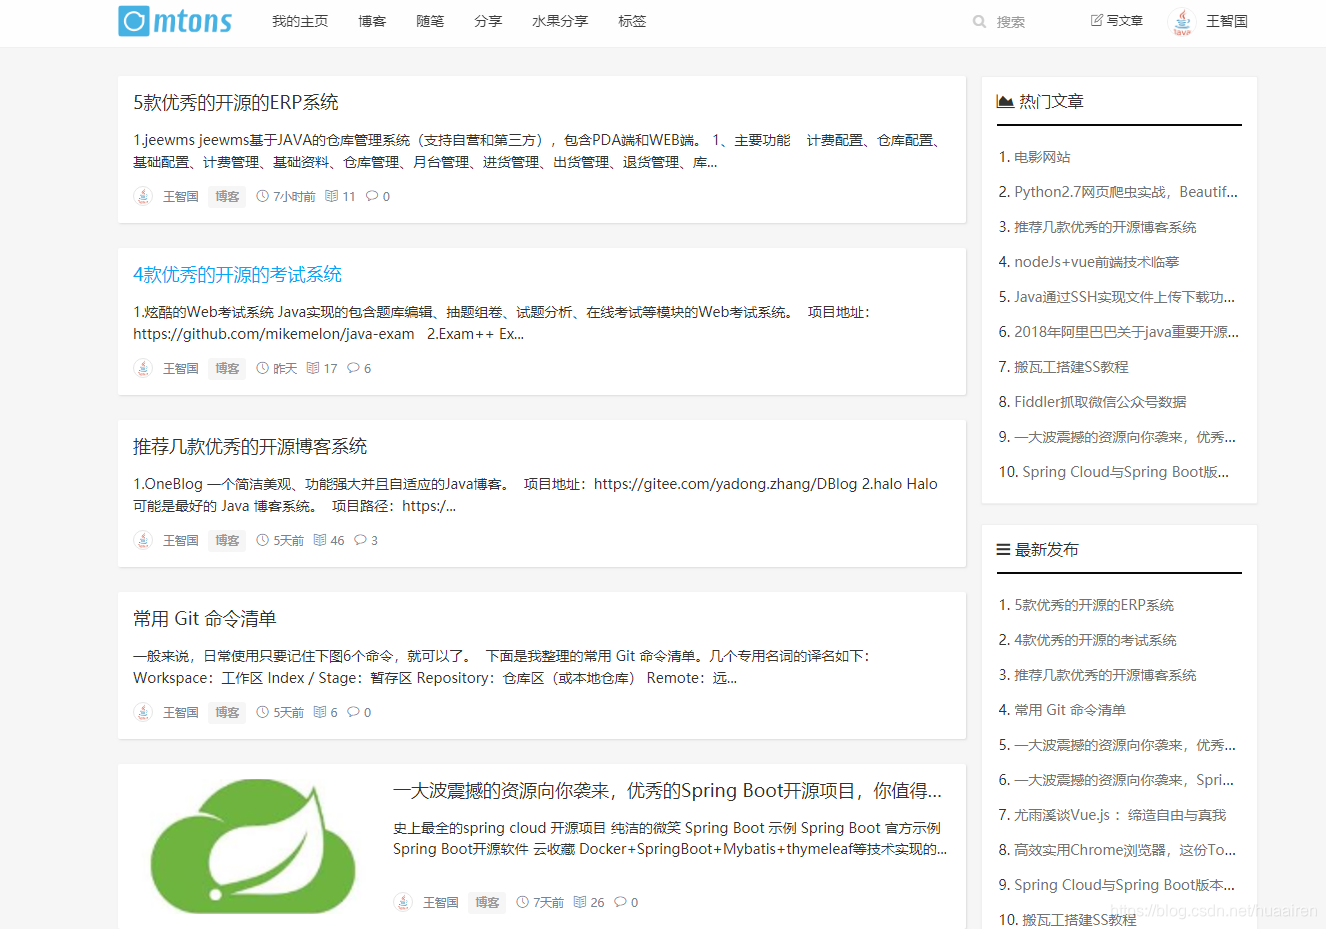The image size is (1326, 929).
Task: Click the 博客 category tag on ERP article
Action: tap(226, 196)
